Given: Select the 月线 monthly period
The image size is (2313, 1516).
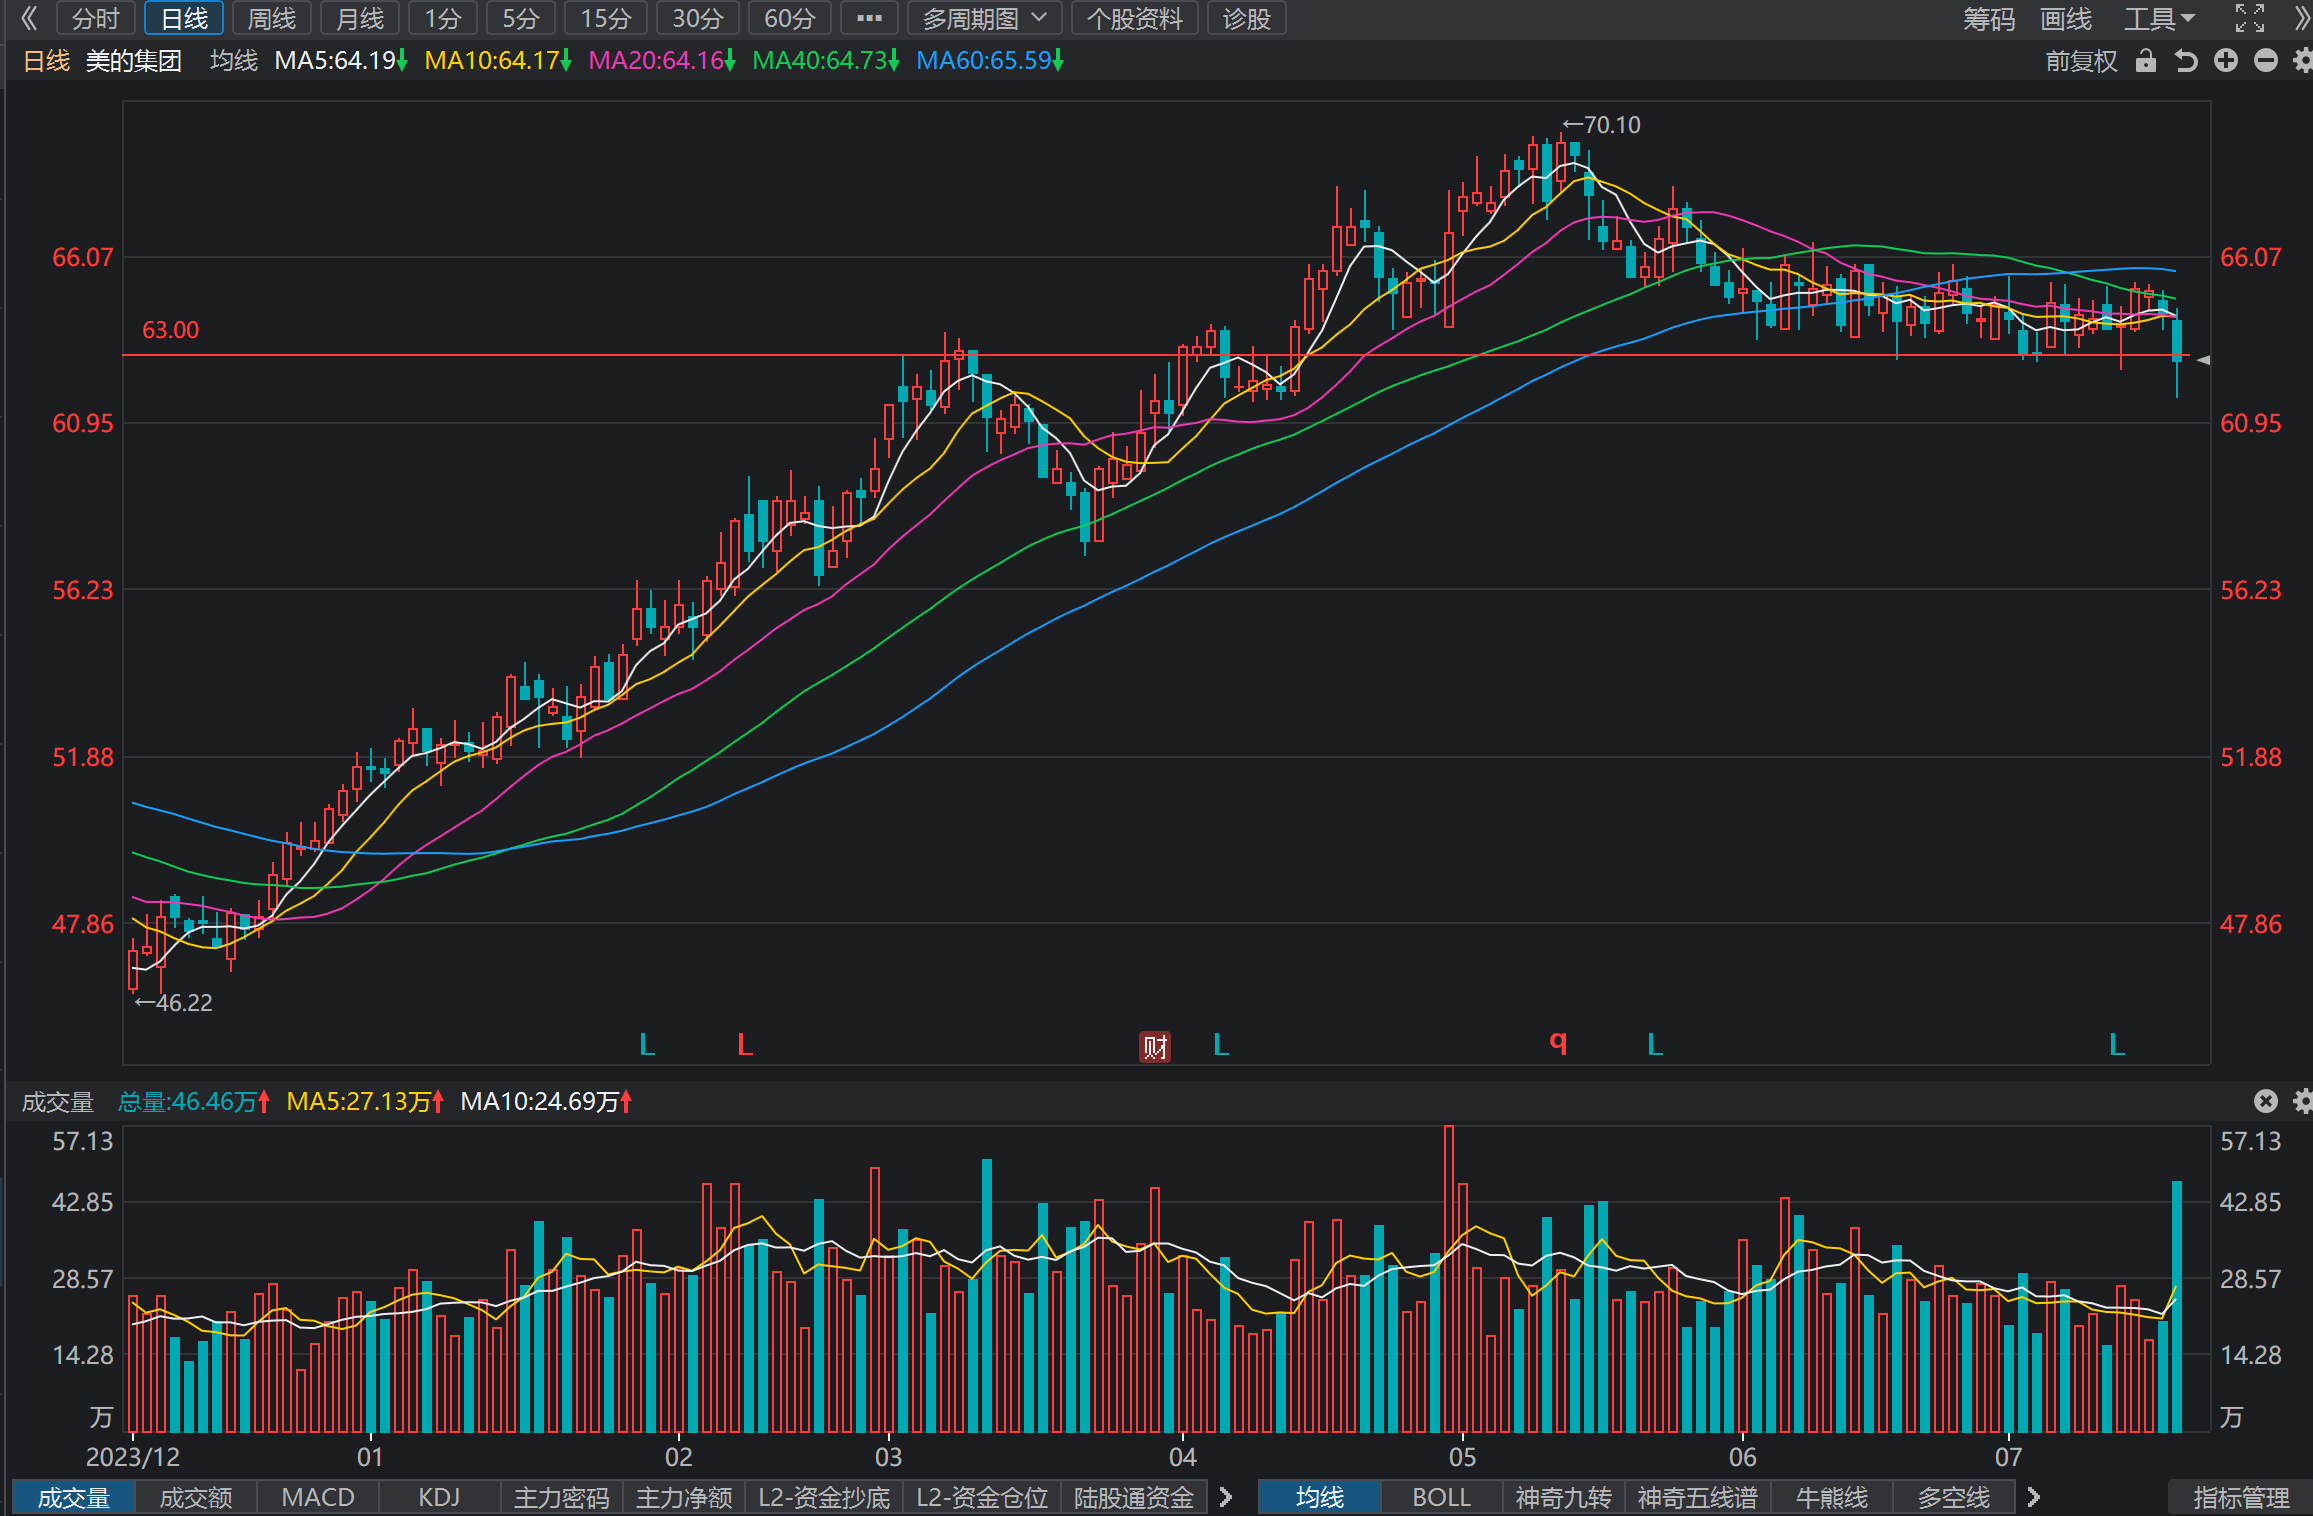Looking at the screenshot, I should (360, 18).
